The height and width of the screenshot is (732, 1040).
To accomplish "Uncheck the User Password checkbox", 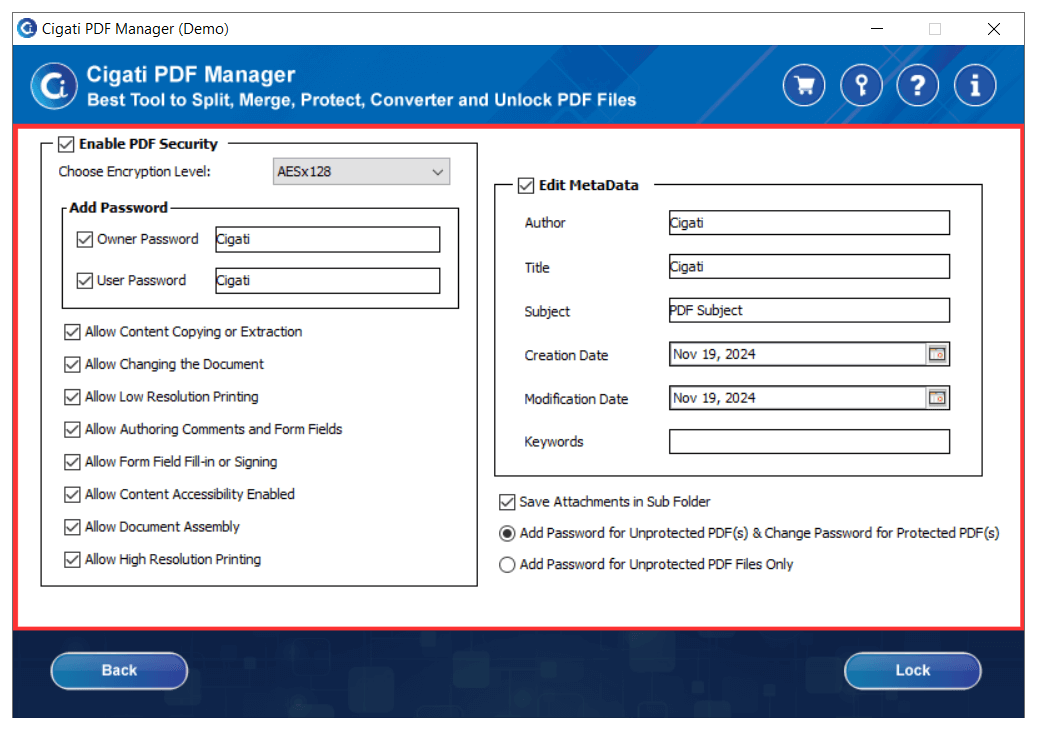I will [x=84, y=280].
